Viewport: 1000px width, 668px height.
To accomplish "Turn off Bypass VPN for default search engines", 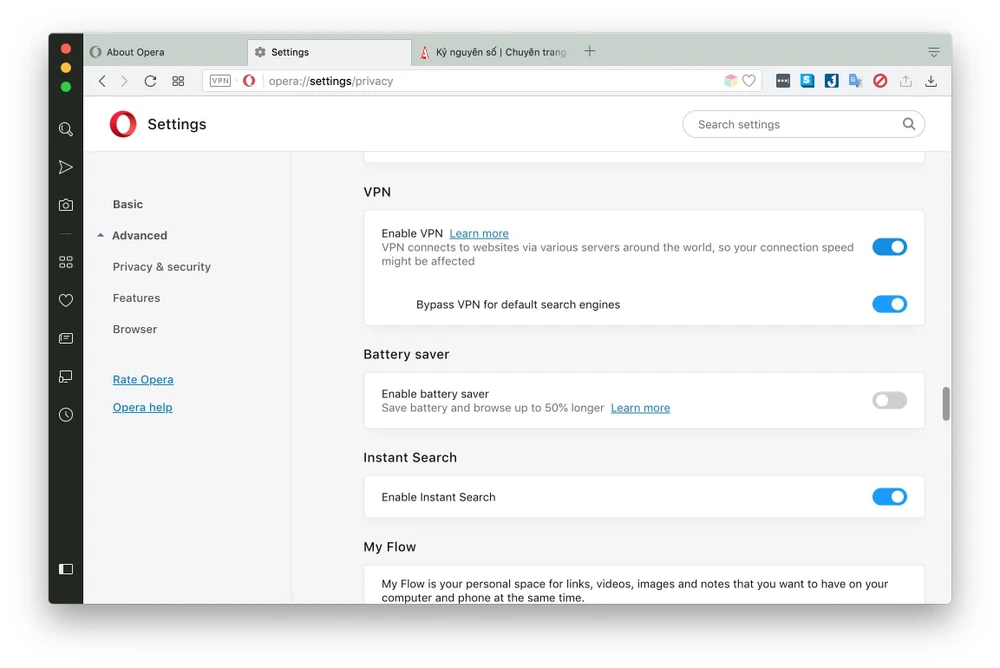I will pos(889,304).
